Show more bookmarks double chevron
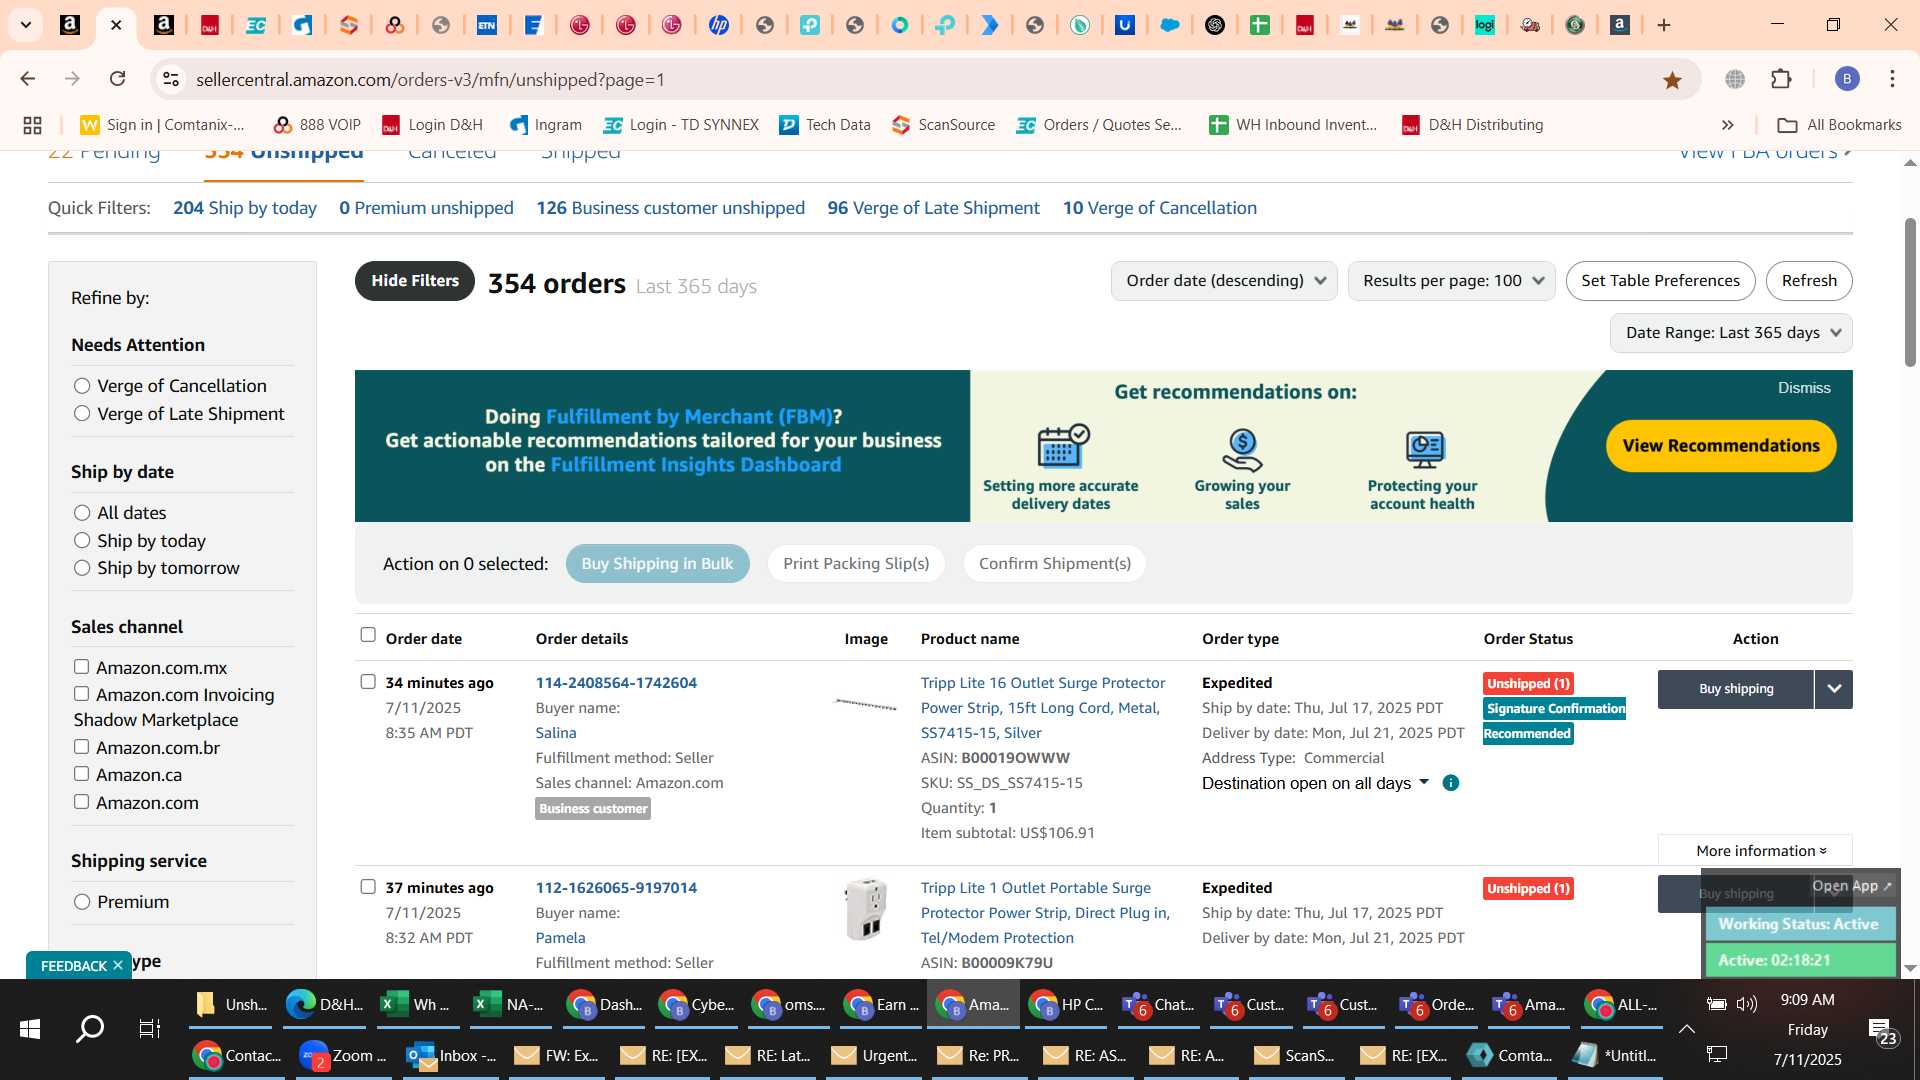This screenshot has height=1080, width=1920. (x=1727, y=125)
